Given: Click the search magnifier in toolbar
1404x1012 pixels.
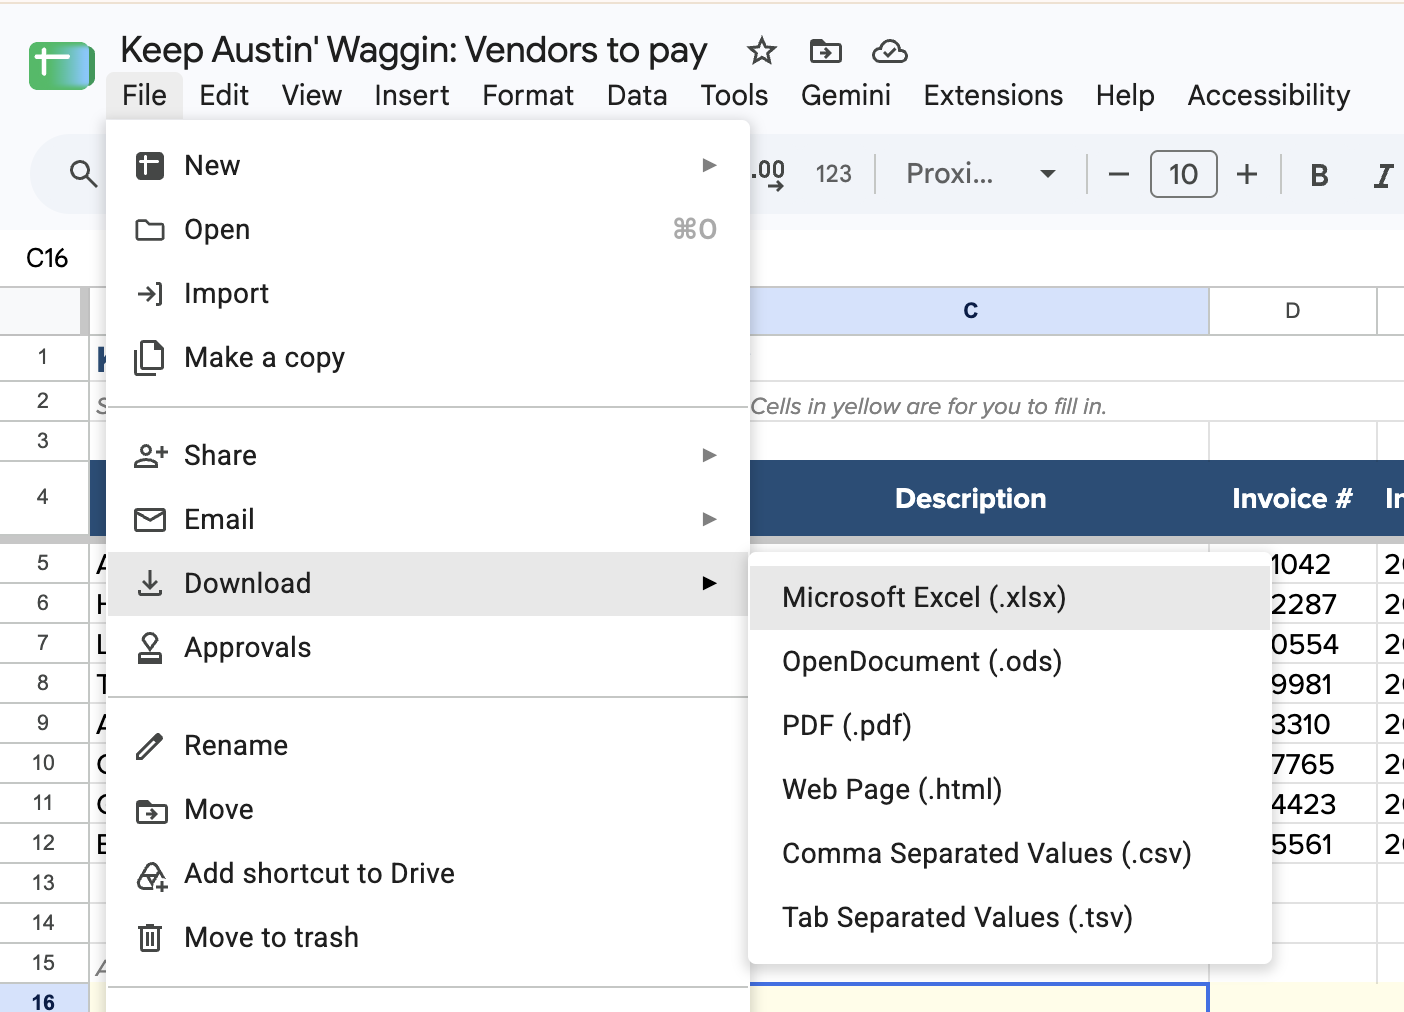Looking at the screenshot, I should [x=84, y=174].
